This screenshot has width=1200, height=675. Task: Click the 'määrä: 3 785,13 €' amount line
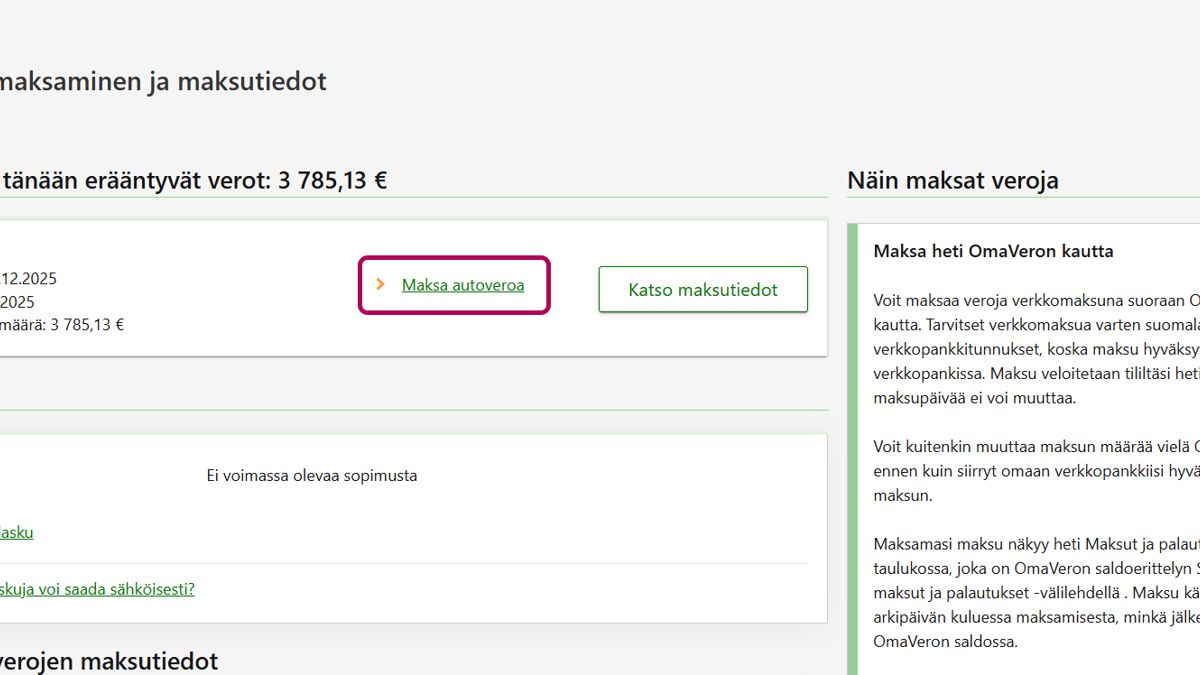62,324
